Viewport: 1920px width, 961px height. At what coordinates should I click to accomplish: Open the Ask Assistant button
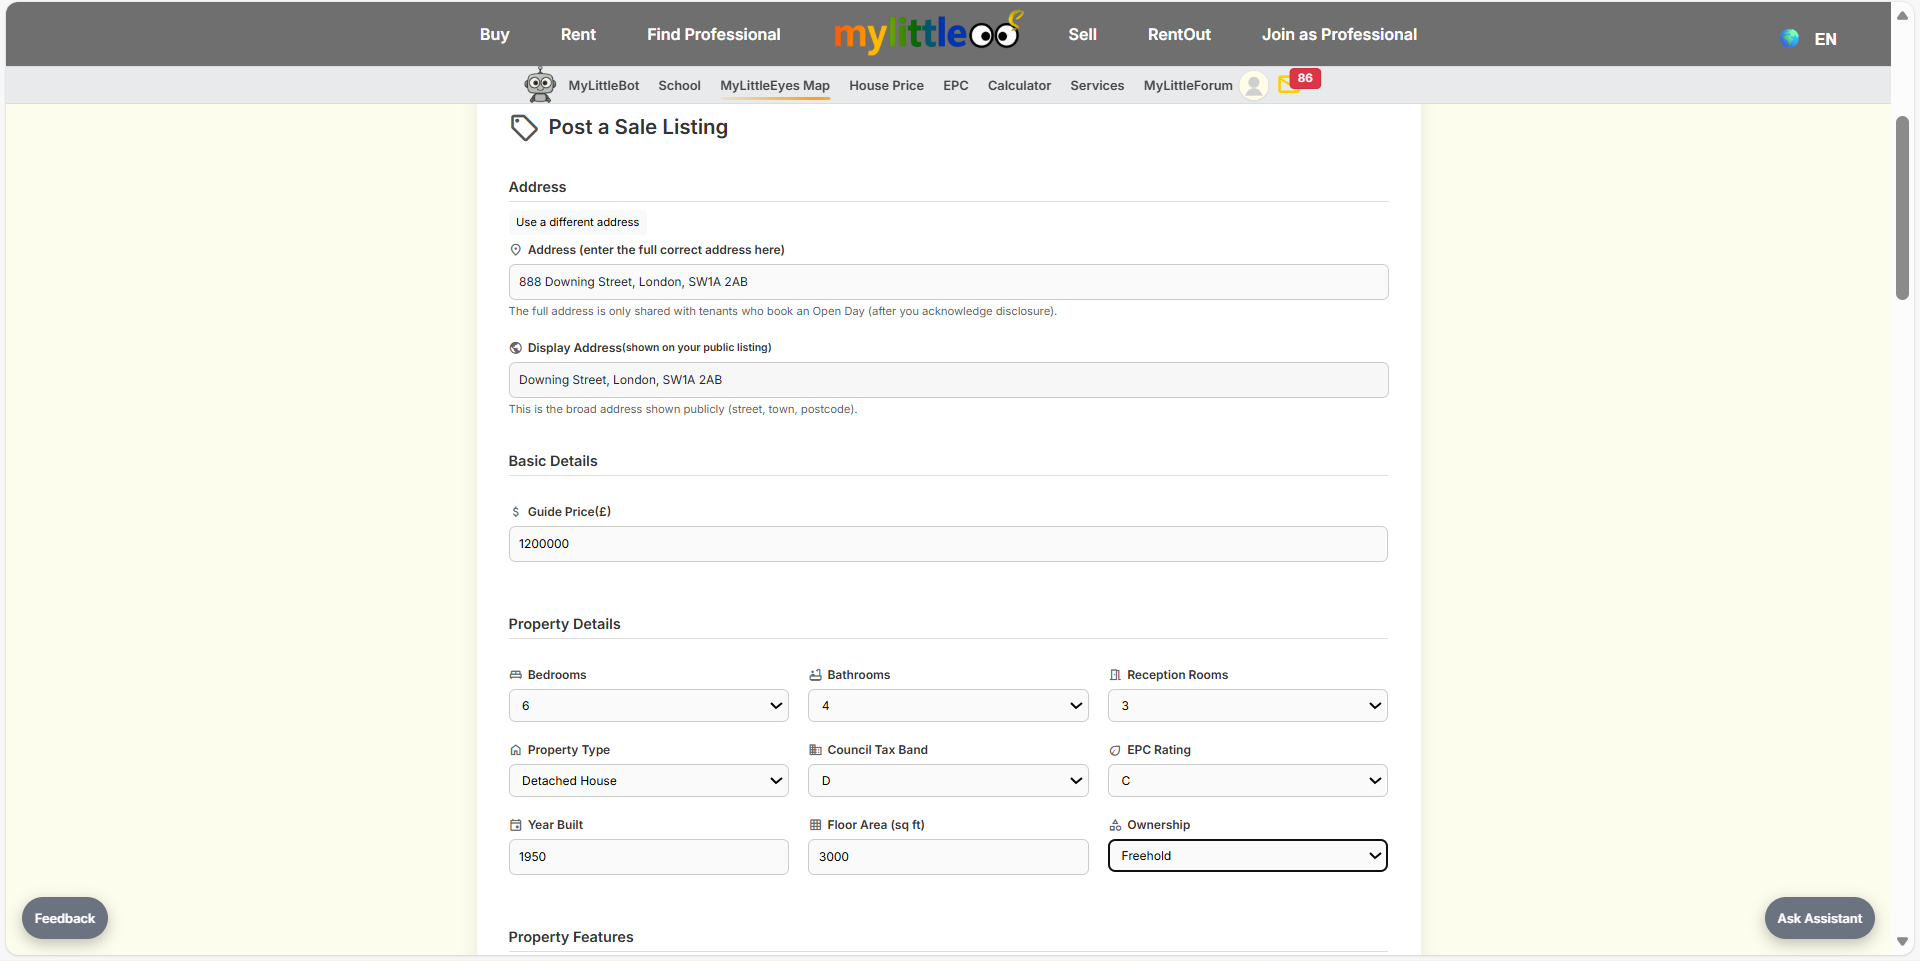point(1819,918)
